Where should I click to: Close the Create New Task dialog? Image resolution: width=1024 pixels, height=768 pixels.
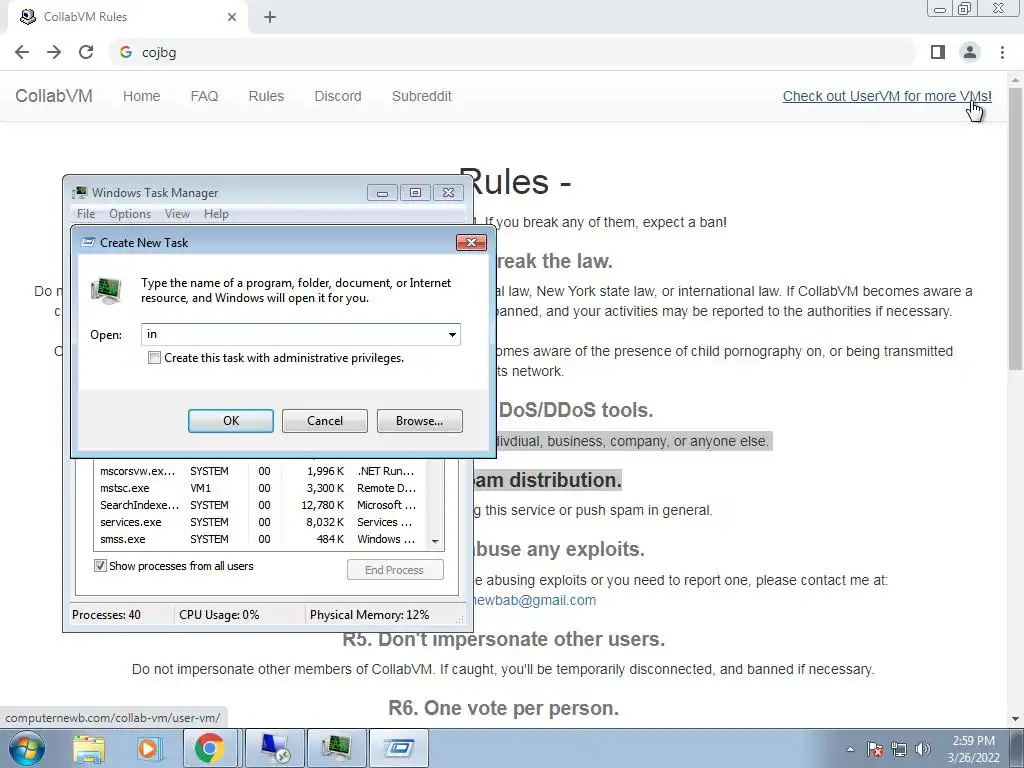click(x=471, y=242)
